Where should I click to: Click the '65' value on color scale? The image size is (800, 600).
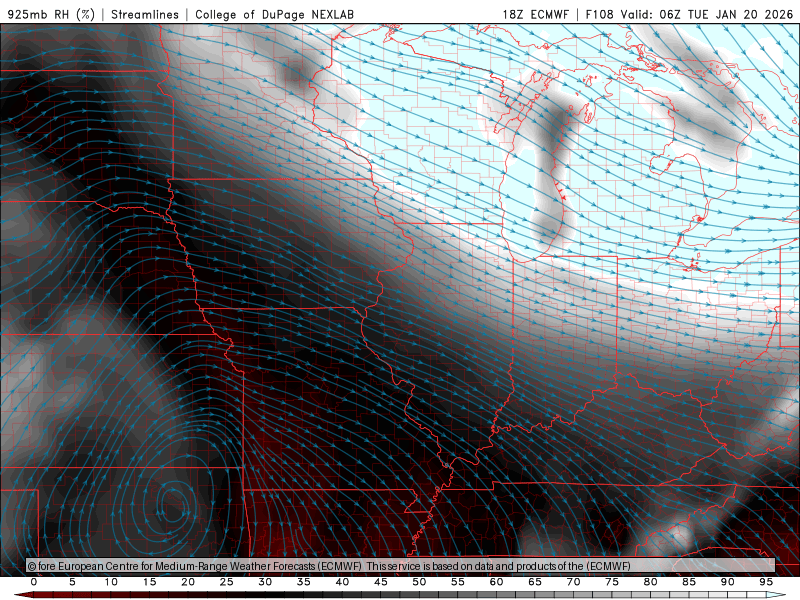535,582
